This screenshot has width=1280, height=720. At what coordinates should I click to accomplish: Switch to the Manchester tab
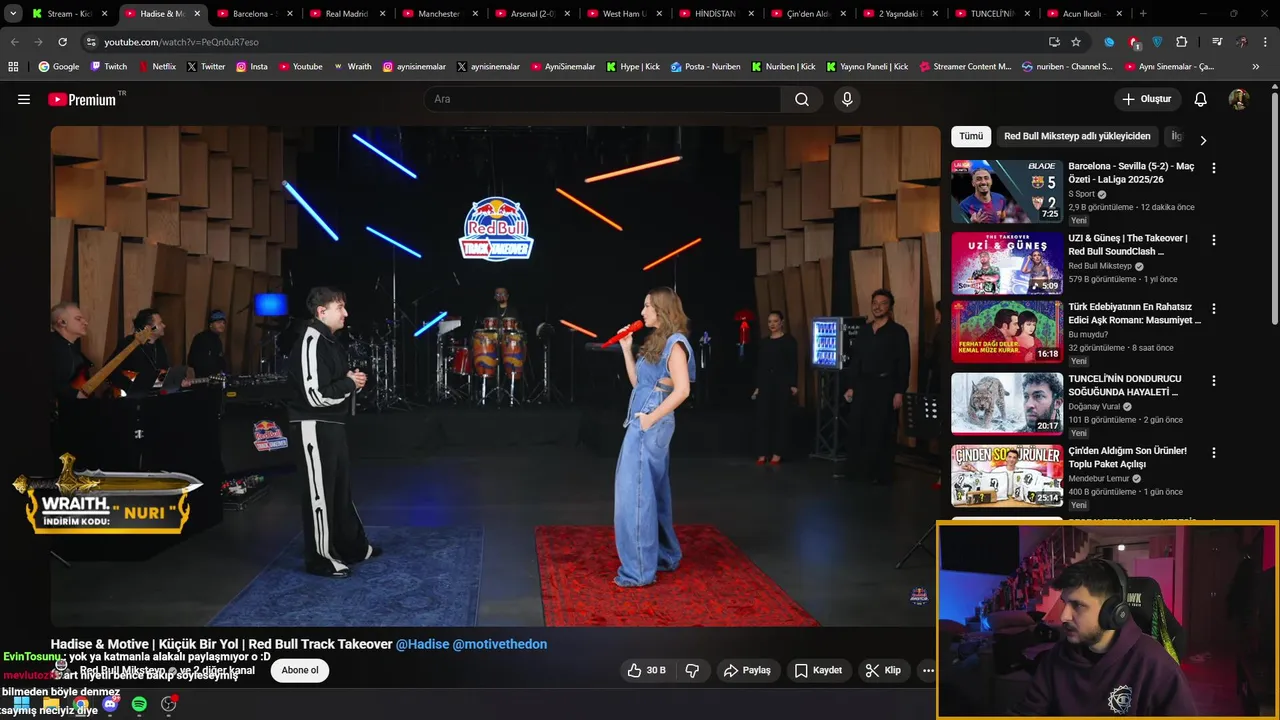click(438, 14)
